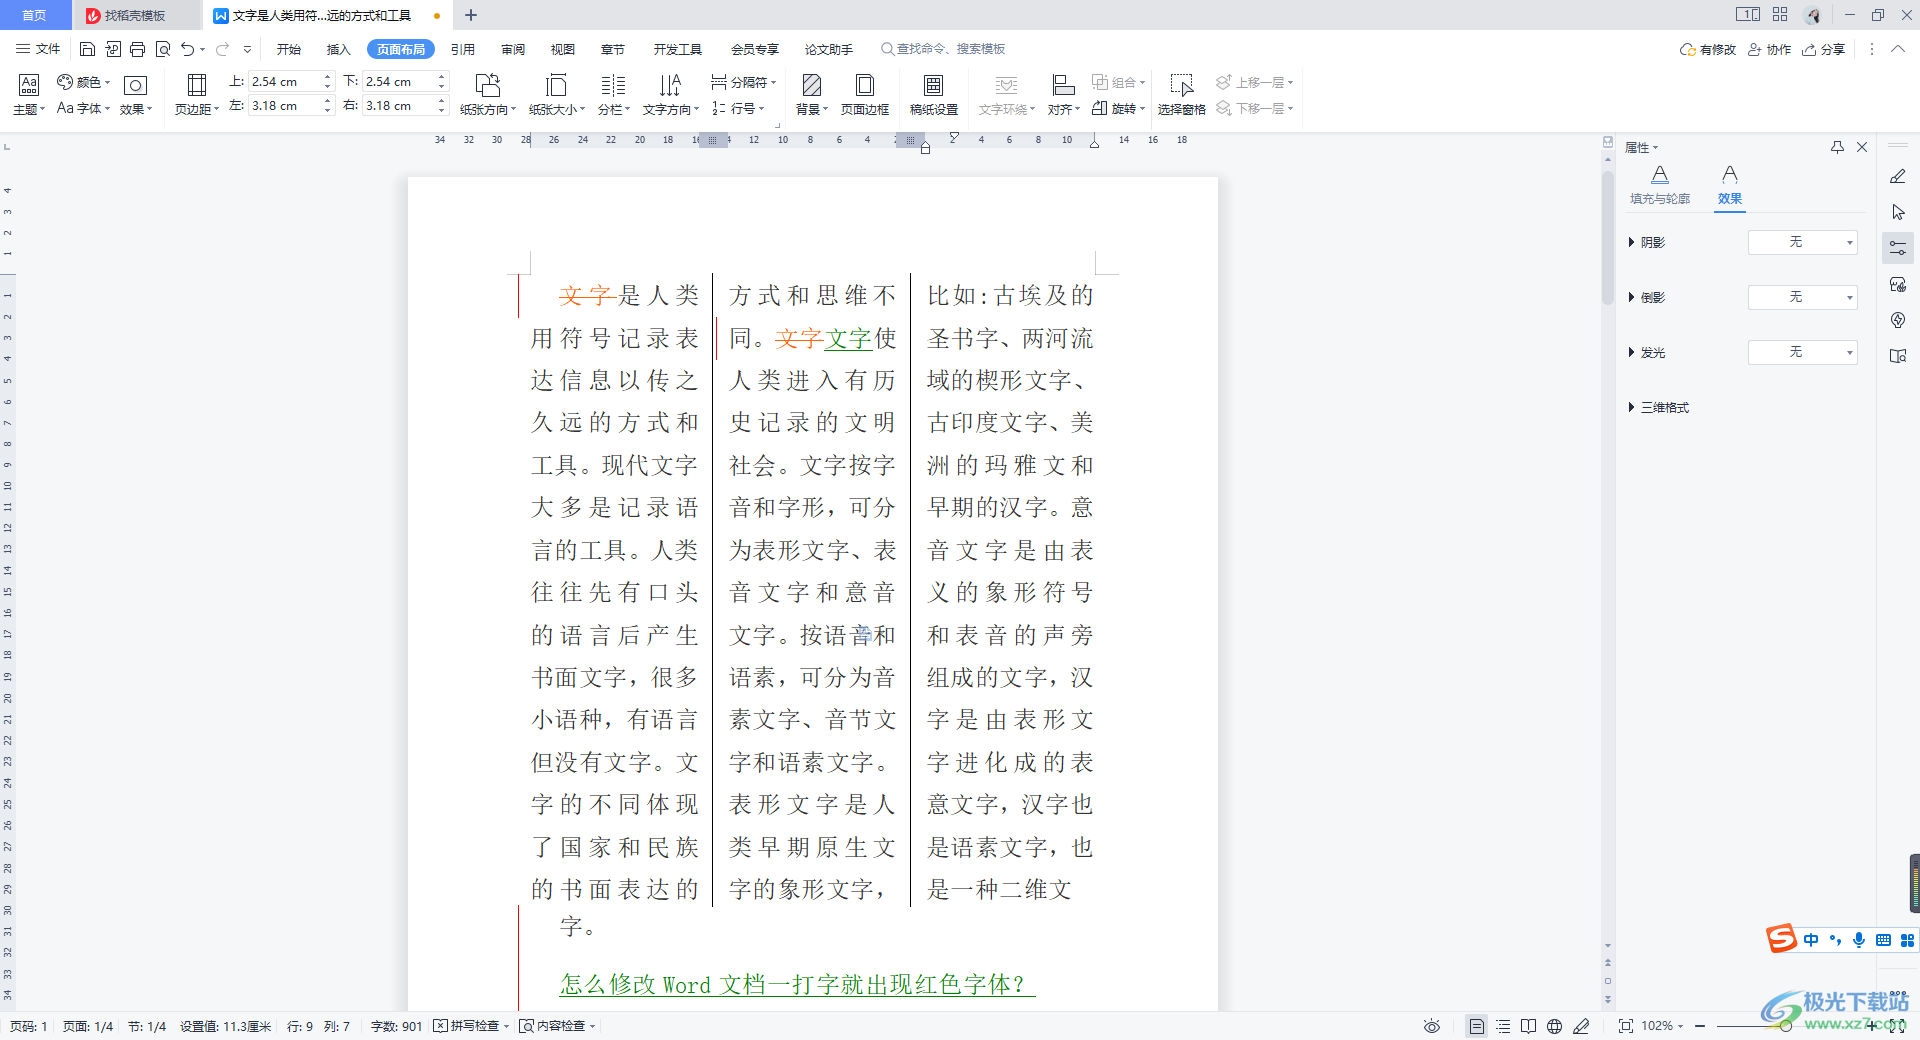Click the eye protection mode icon
The height and width of the screenshot is (1040, 1920).
[x=1432, y=1026]
